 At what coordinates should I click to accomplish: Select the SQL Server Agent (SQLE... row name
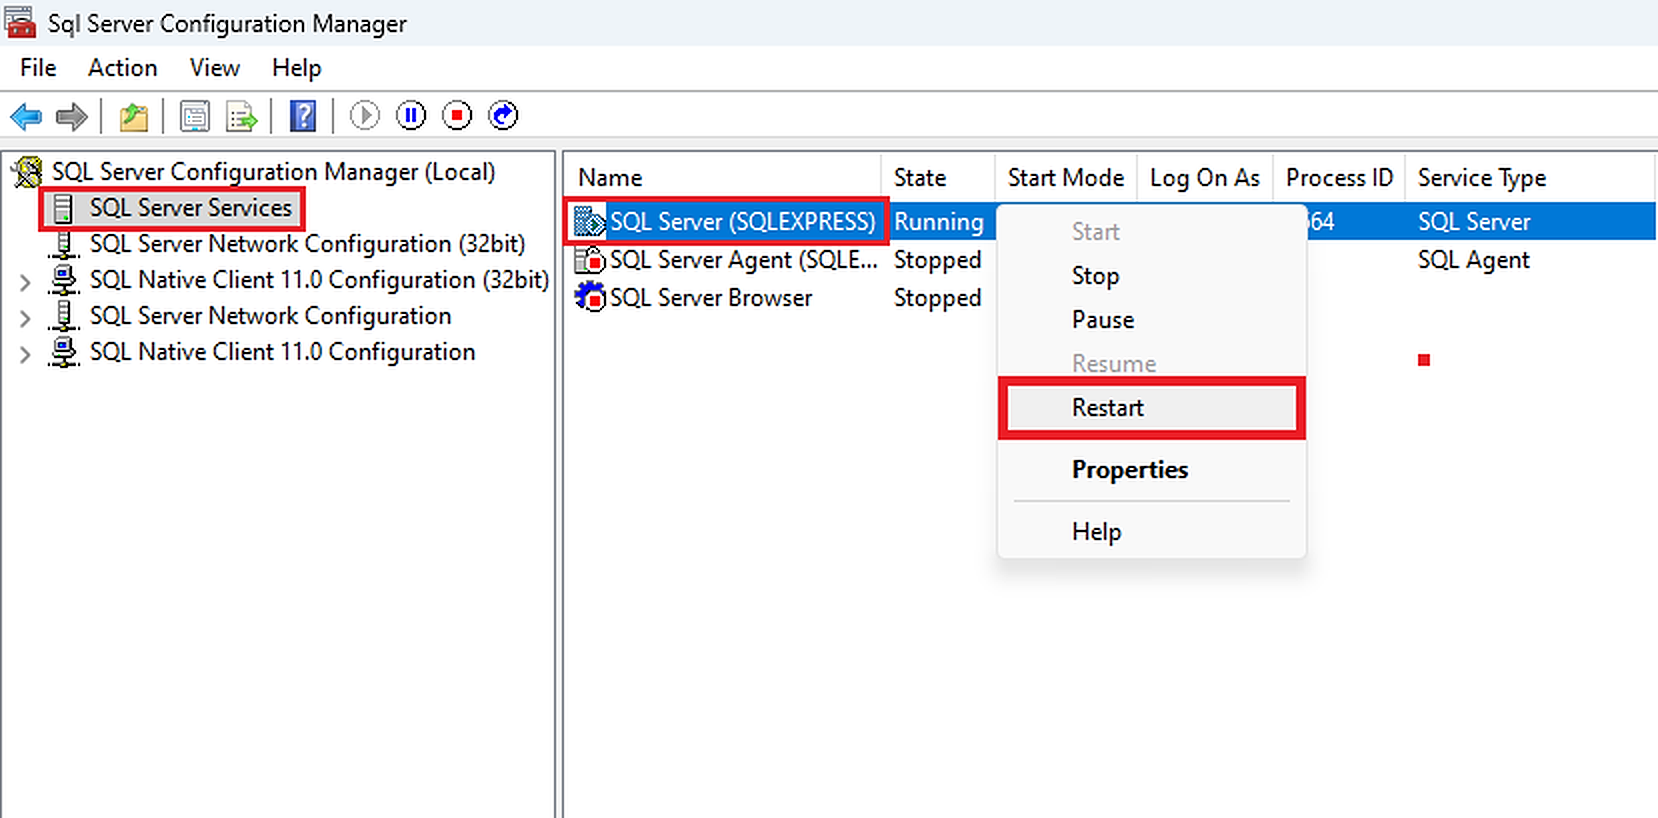tap(744, 260)
